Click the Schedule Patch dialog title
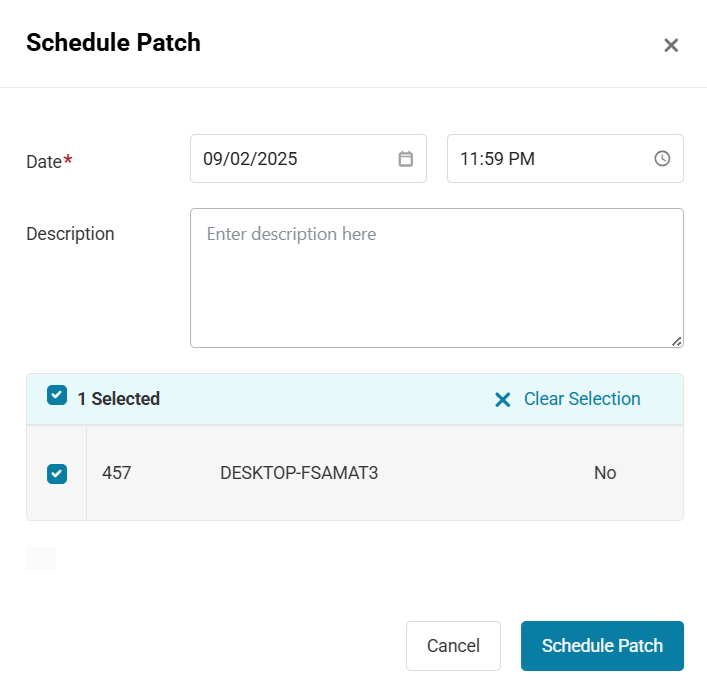The width and height of the screenshot is (707, 699). point(113,43)
